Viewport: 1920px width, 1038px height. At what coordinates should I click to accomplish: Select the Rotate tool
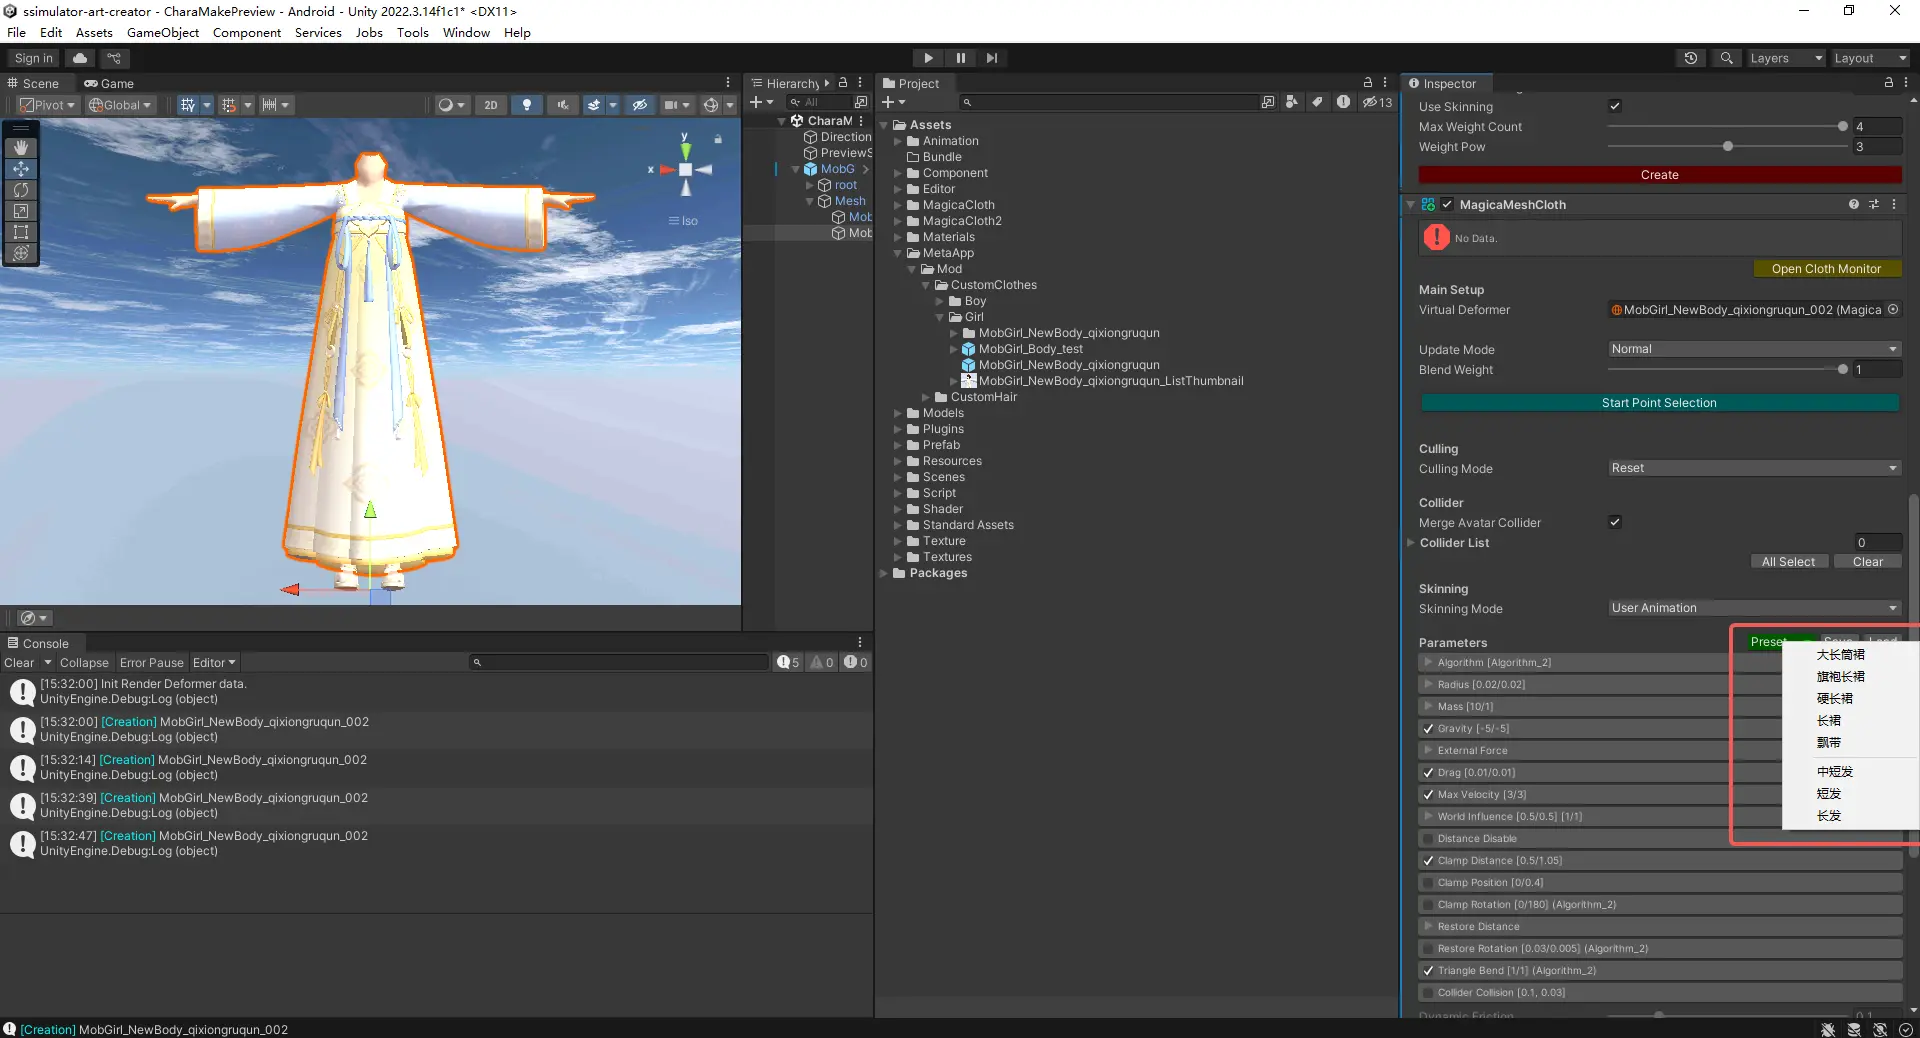tap(21, 189)
